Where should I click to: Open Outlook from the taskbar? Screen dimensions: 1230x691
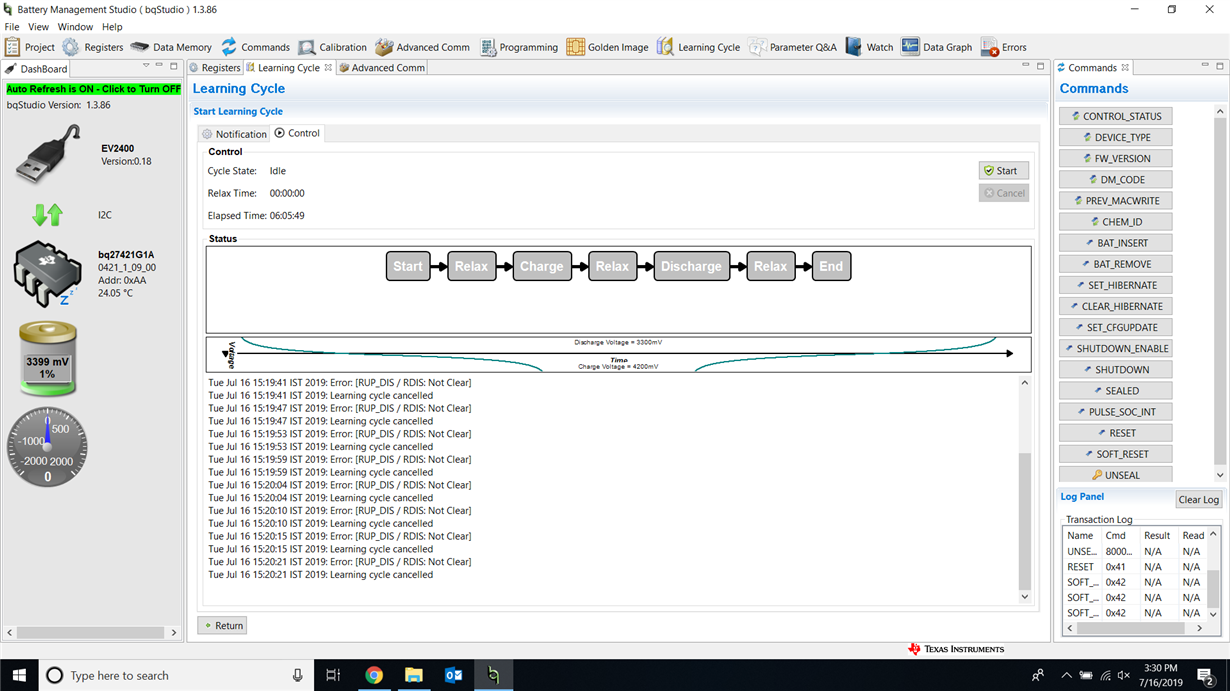tap(454, 675)
